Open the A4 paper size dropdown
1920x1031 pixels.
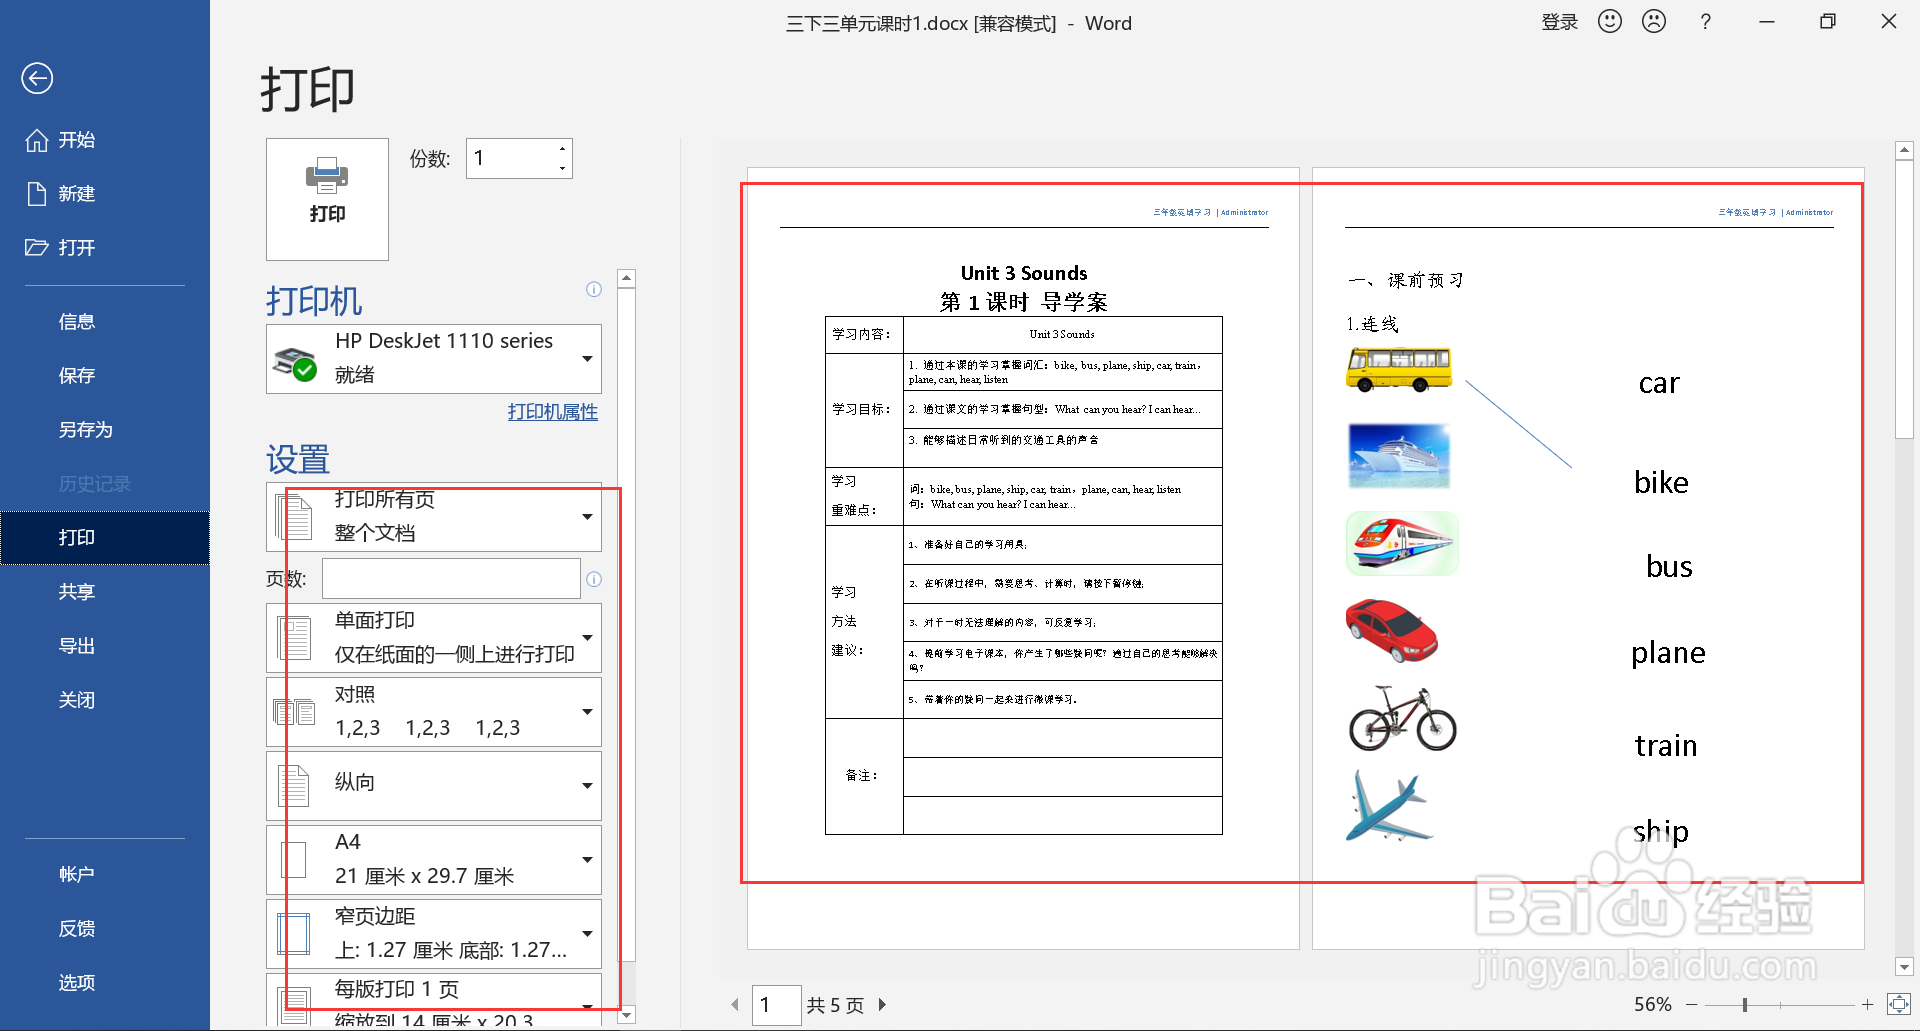point(434,860)
